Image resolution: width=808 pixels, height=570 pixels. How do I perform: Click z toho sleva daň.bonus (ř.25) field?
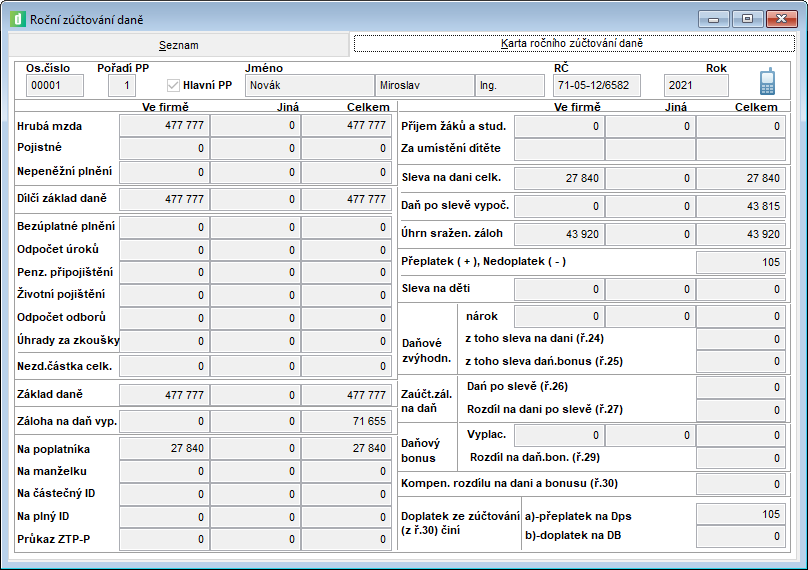pos(741,361)
